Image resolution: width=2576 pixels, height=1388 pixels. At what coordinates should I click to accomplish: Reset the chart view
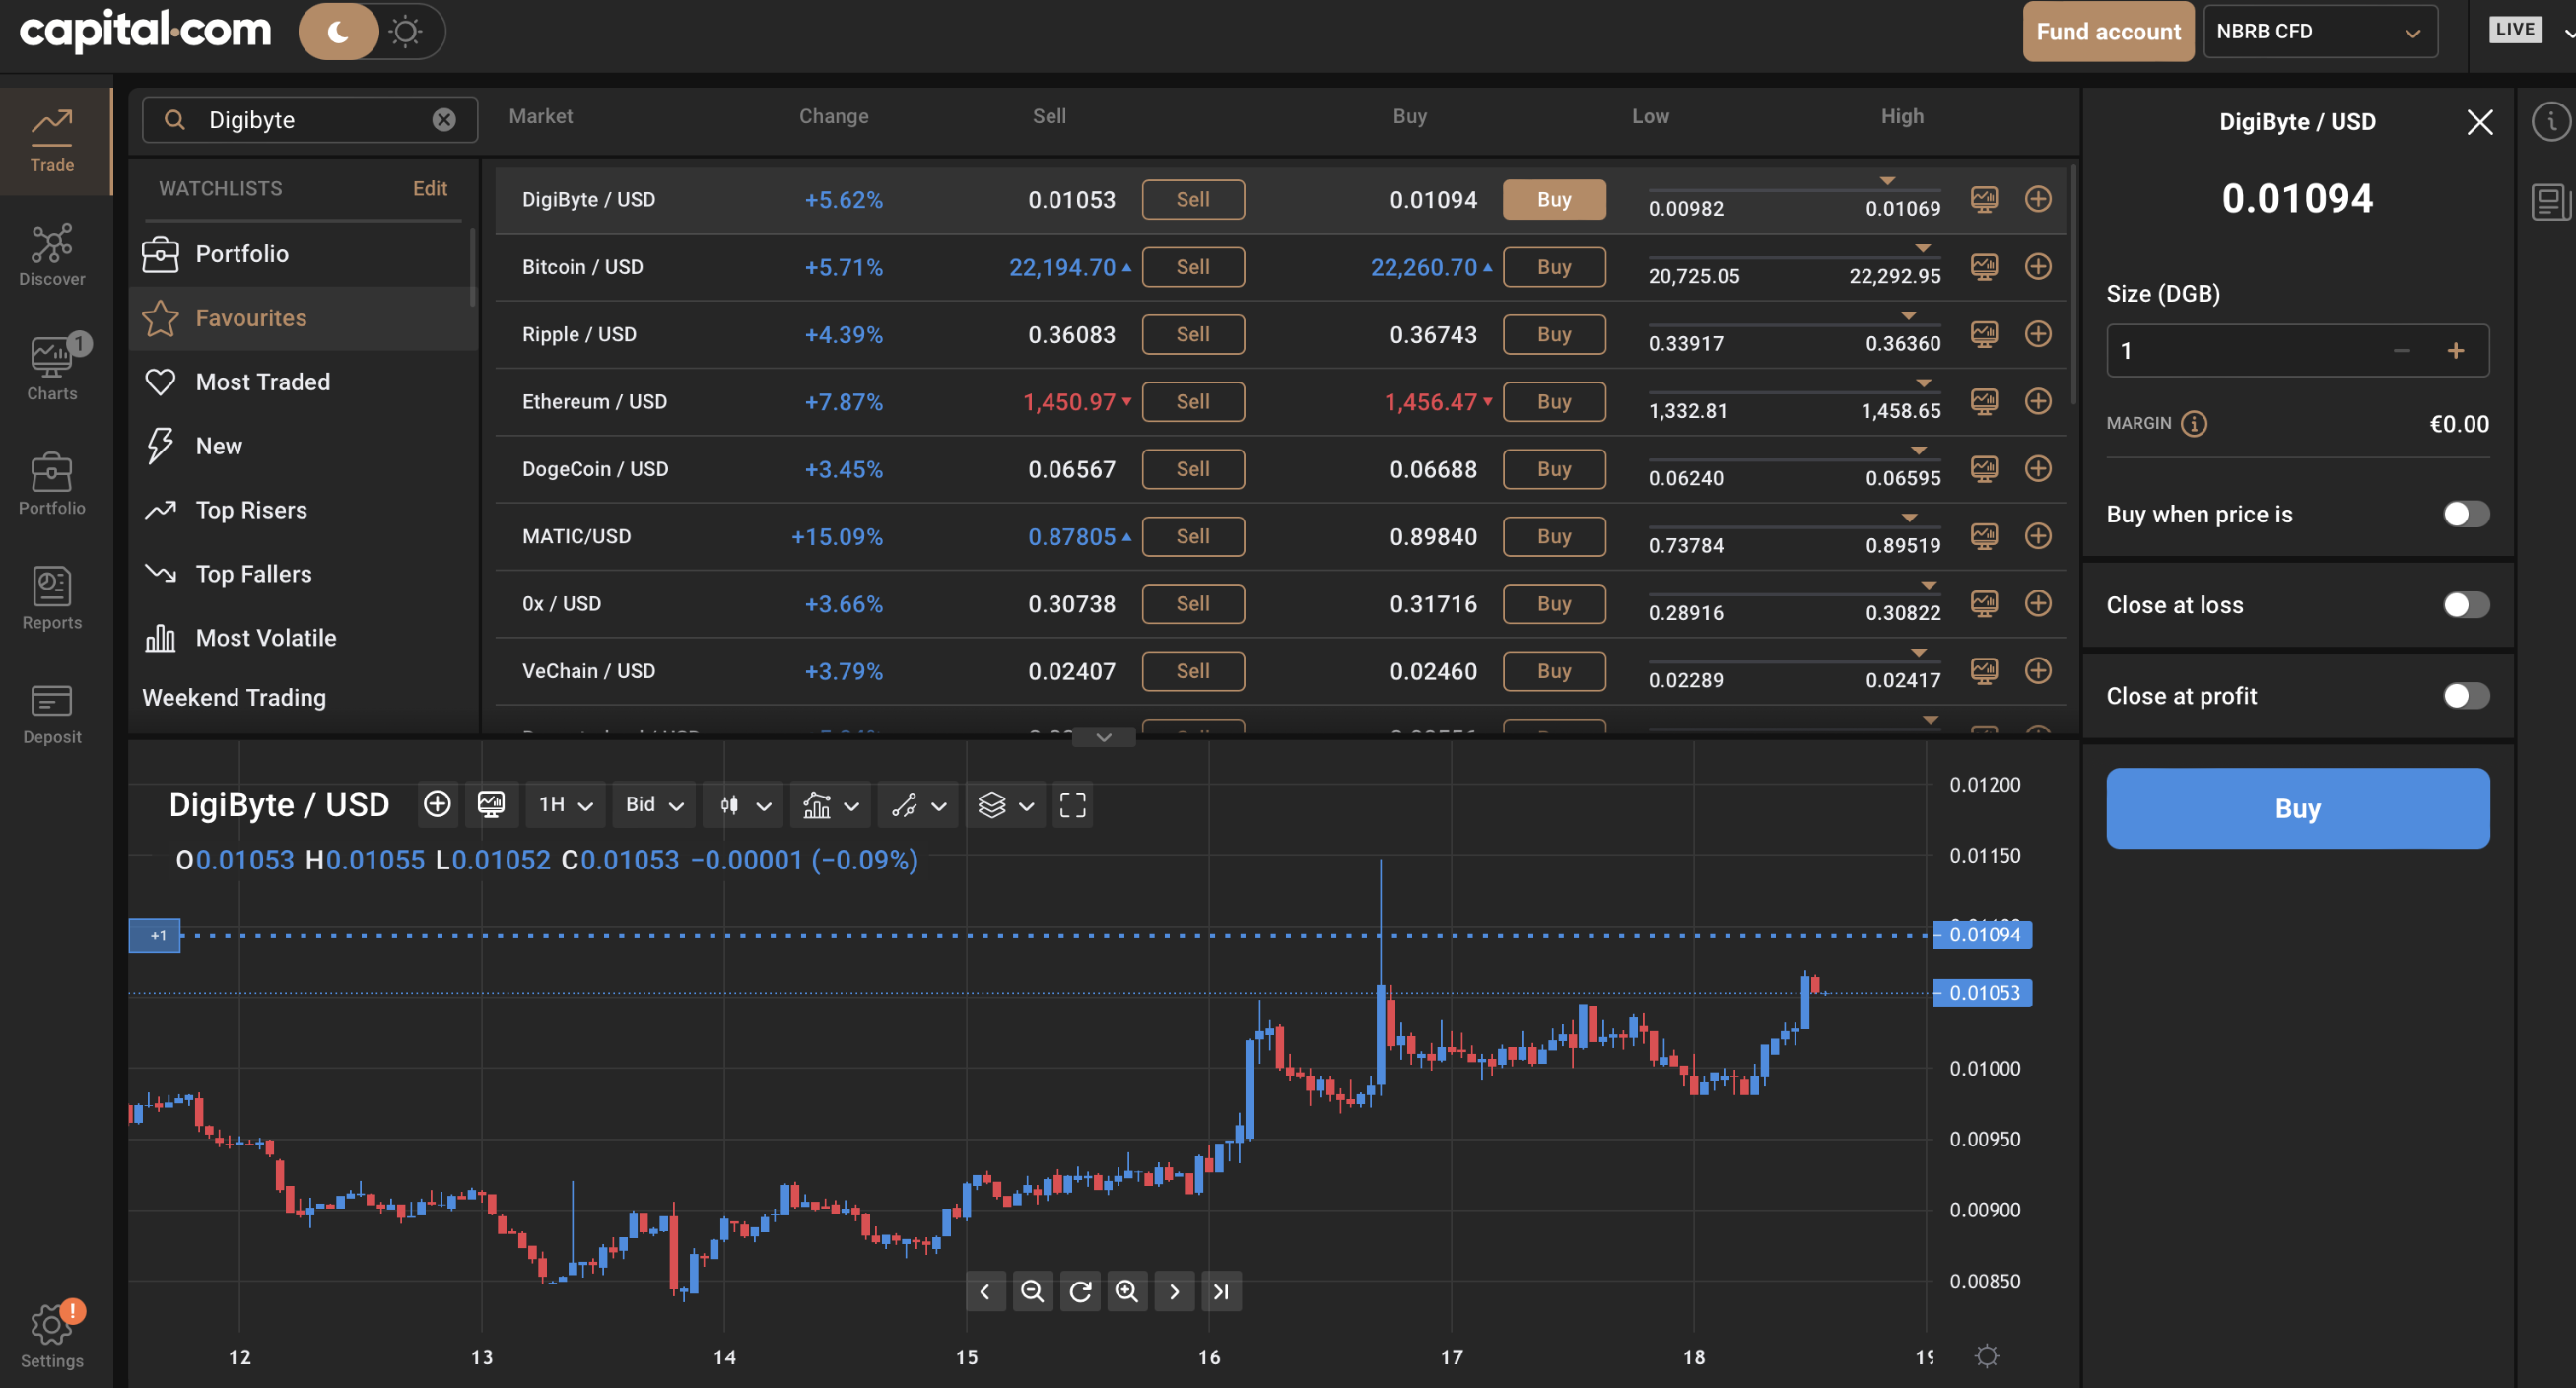pyautogui.click(x=1080, y=1291)
